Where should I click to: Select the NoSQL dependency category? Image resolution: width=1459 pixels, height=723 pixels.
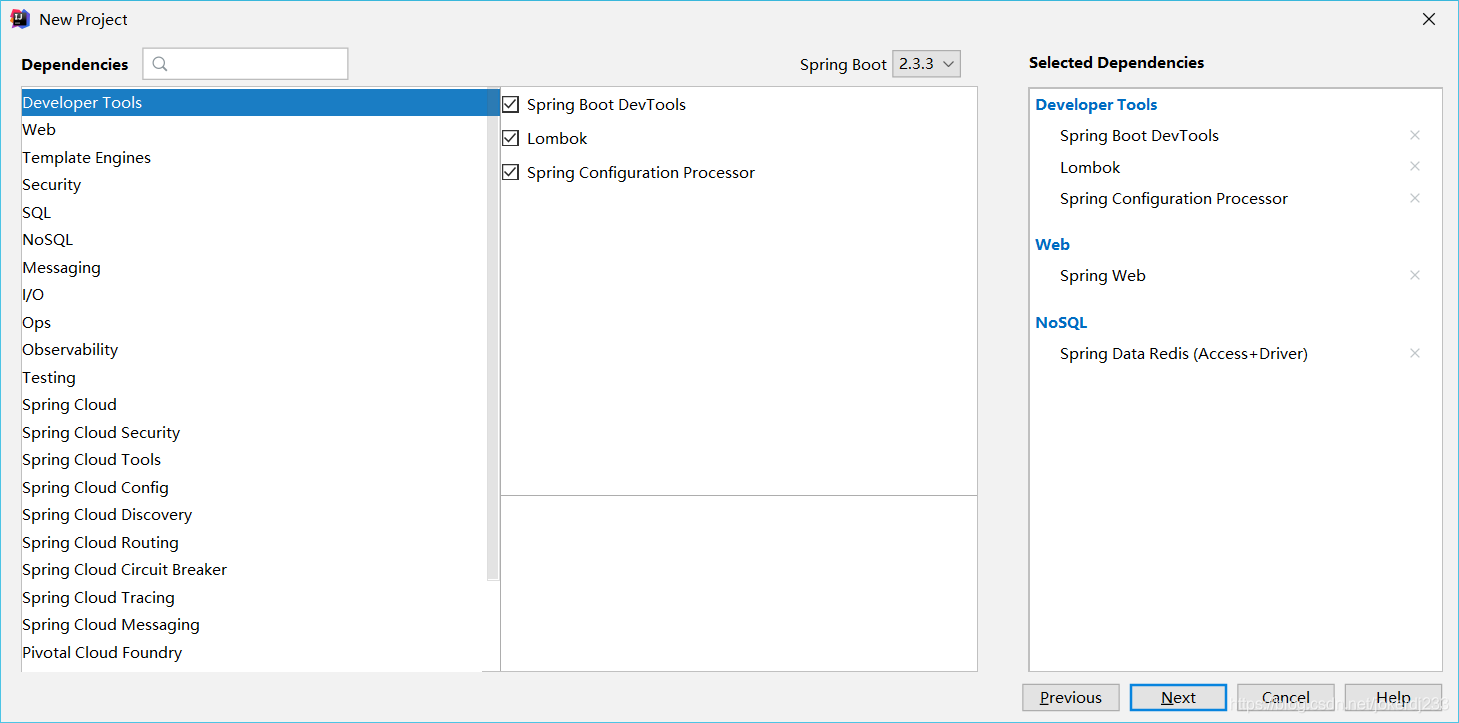click(x=47, y=240)
